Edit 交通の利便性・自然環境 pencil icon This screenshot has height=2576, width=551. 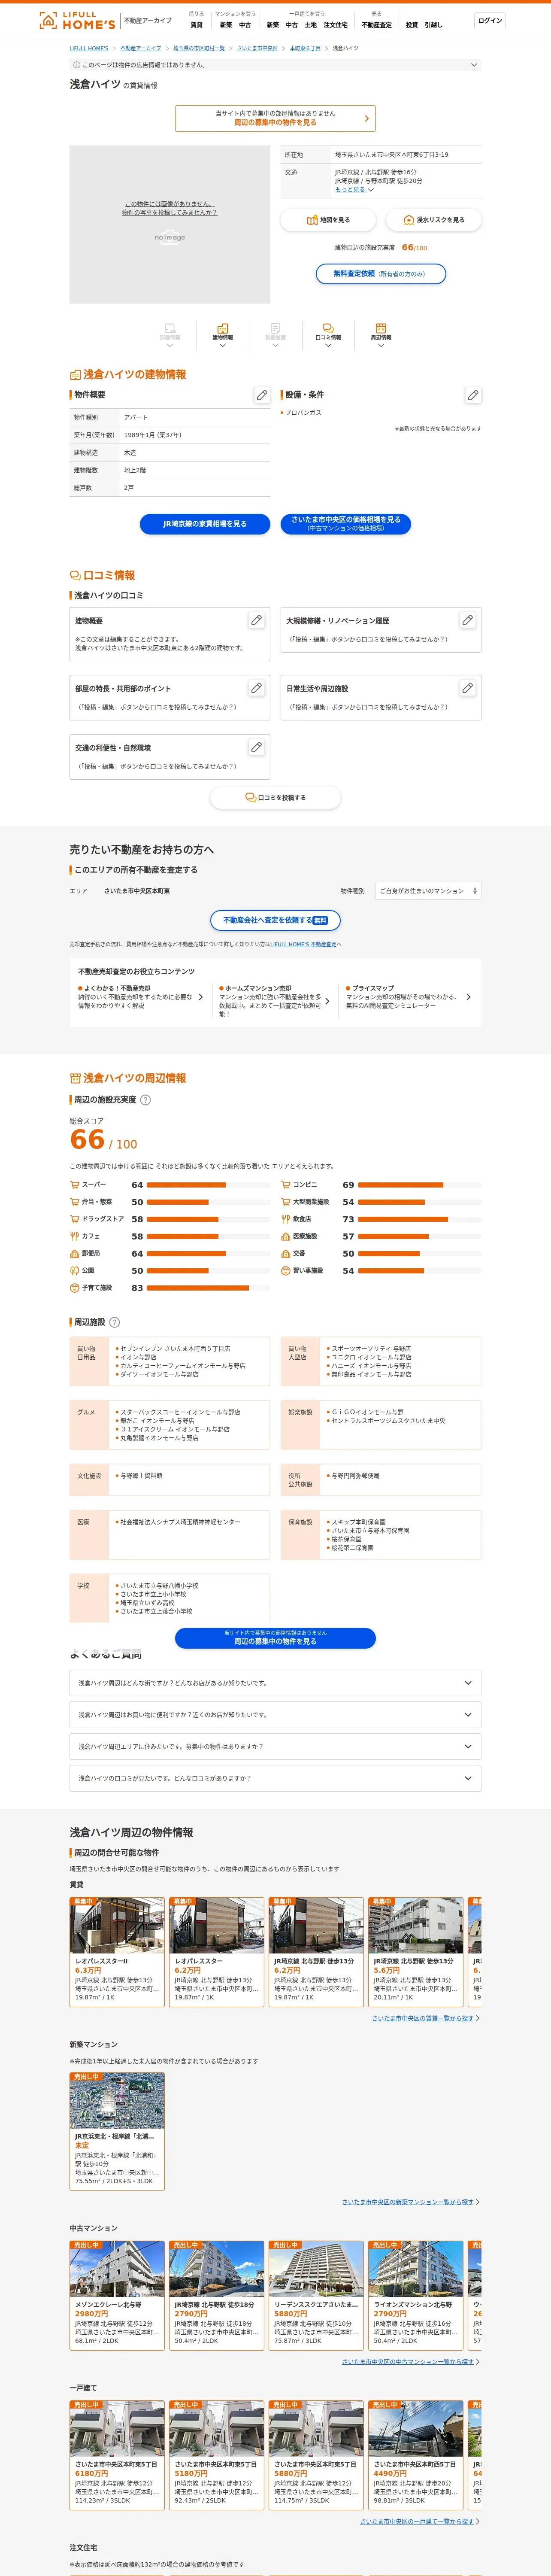point(256,748)
